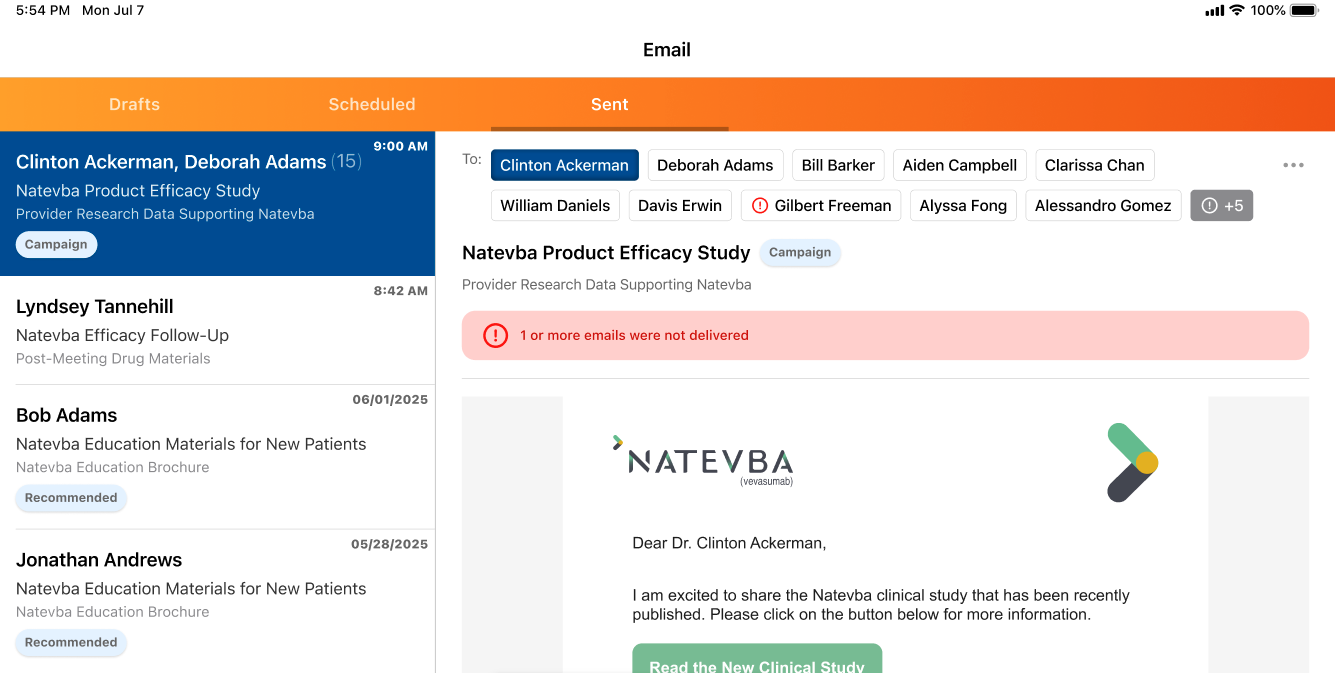Expand the +5 more recipients chip
1335x673 pixels.
[1221, 206]
